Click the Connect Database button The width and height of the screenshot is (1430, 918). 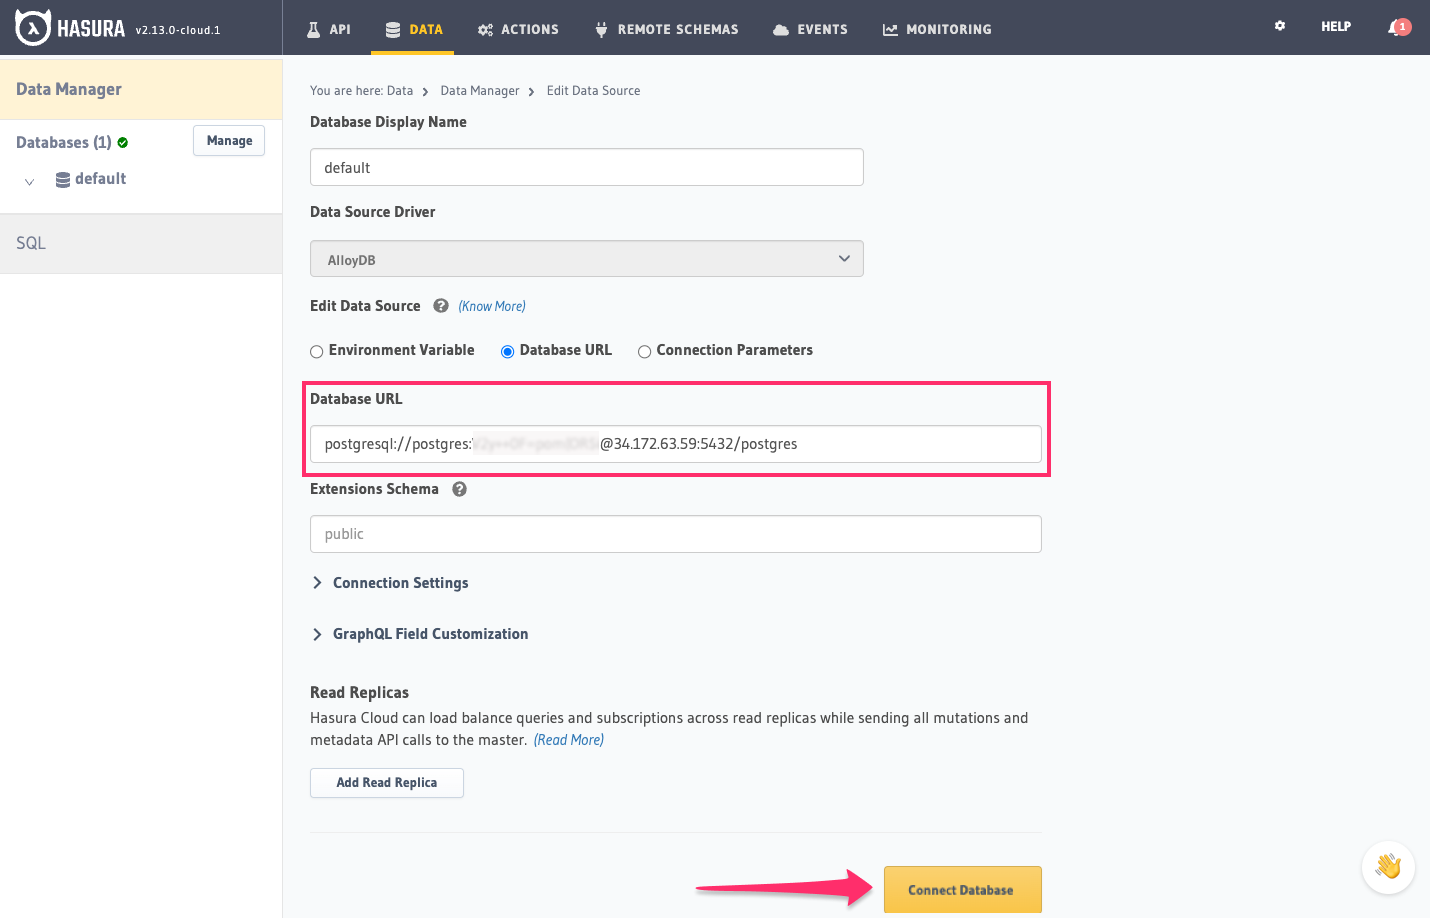tap(961, 889)
